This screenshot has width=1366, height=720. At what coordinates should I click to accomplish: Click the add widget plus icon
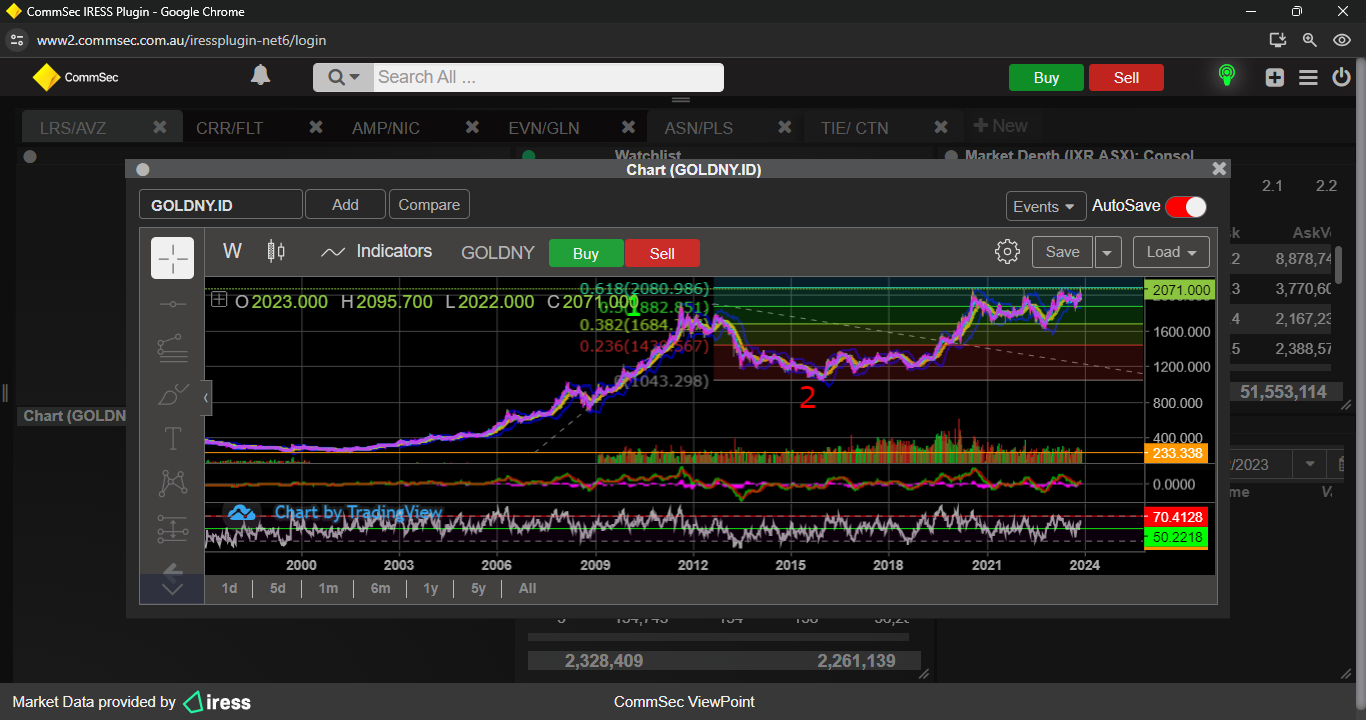point(1274,77)
